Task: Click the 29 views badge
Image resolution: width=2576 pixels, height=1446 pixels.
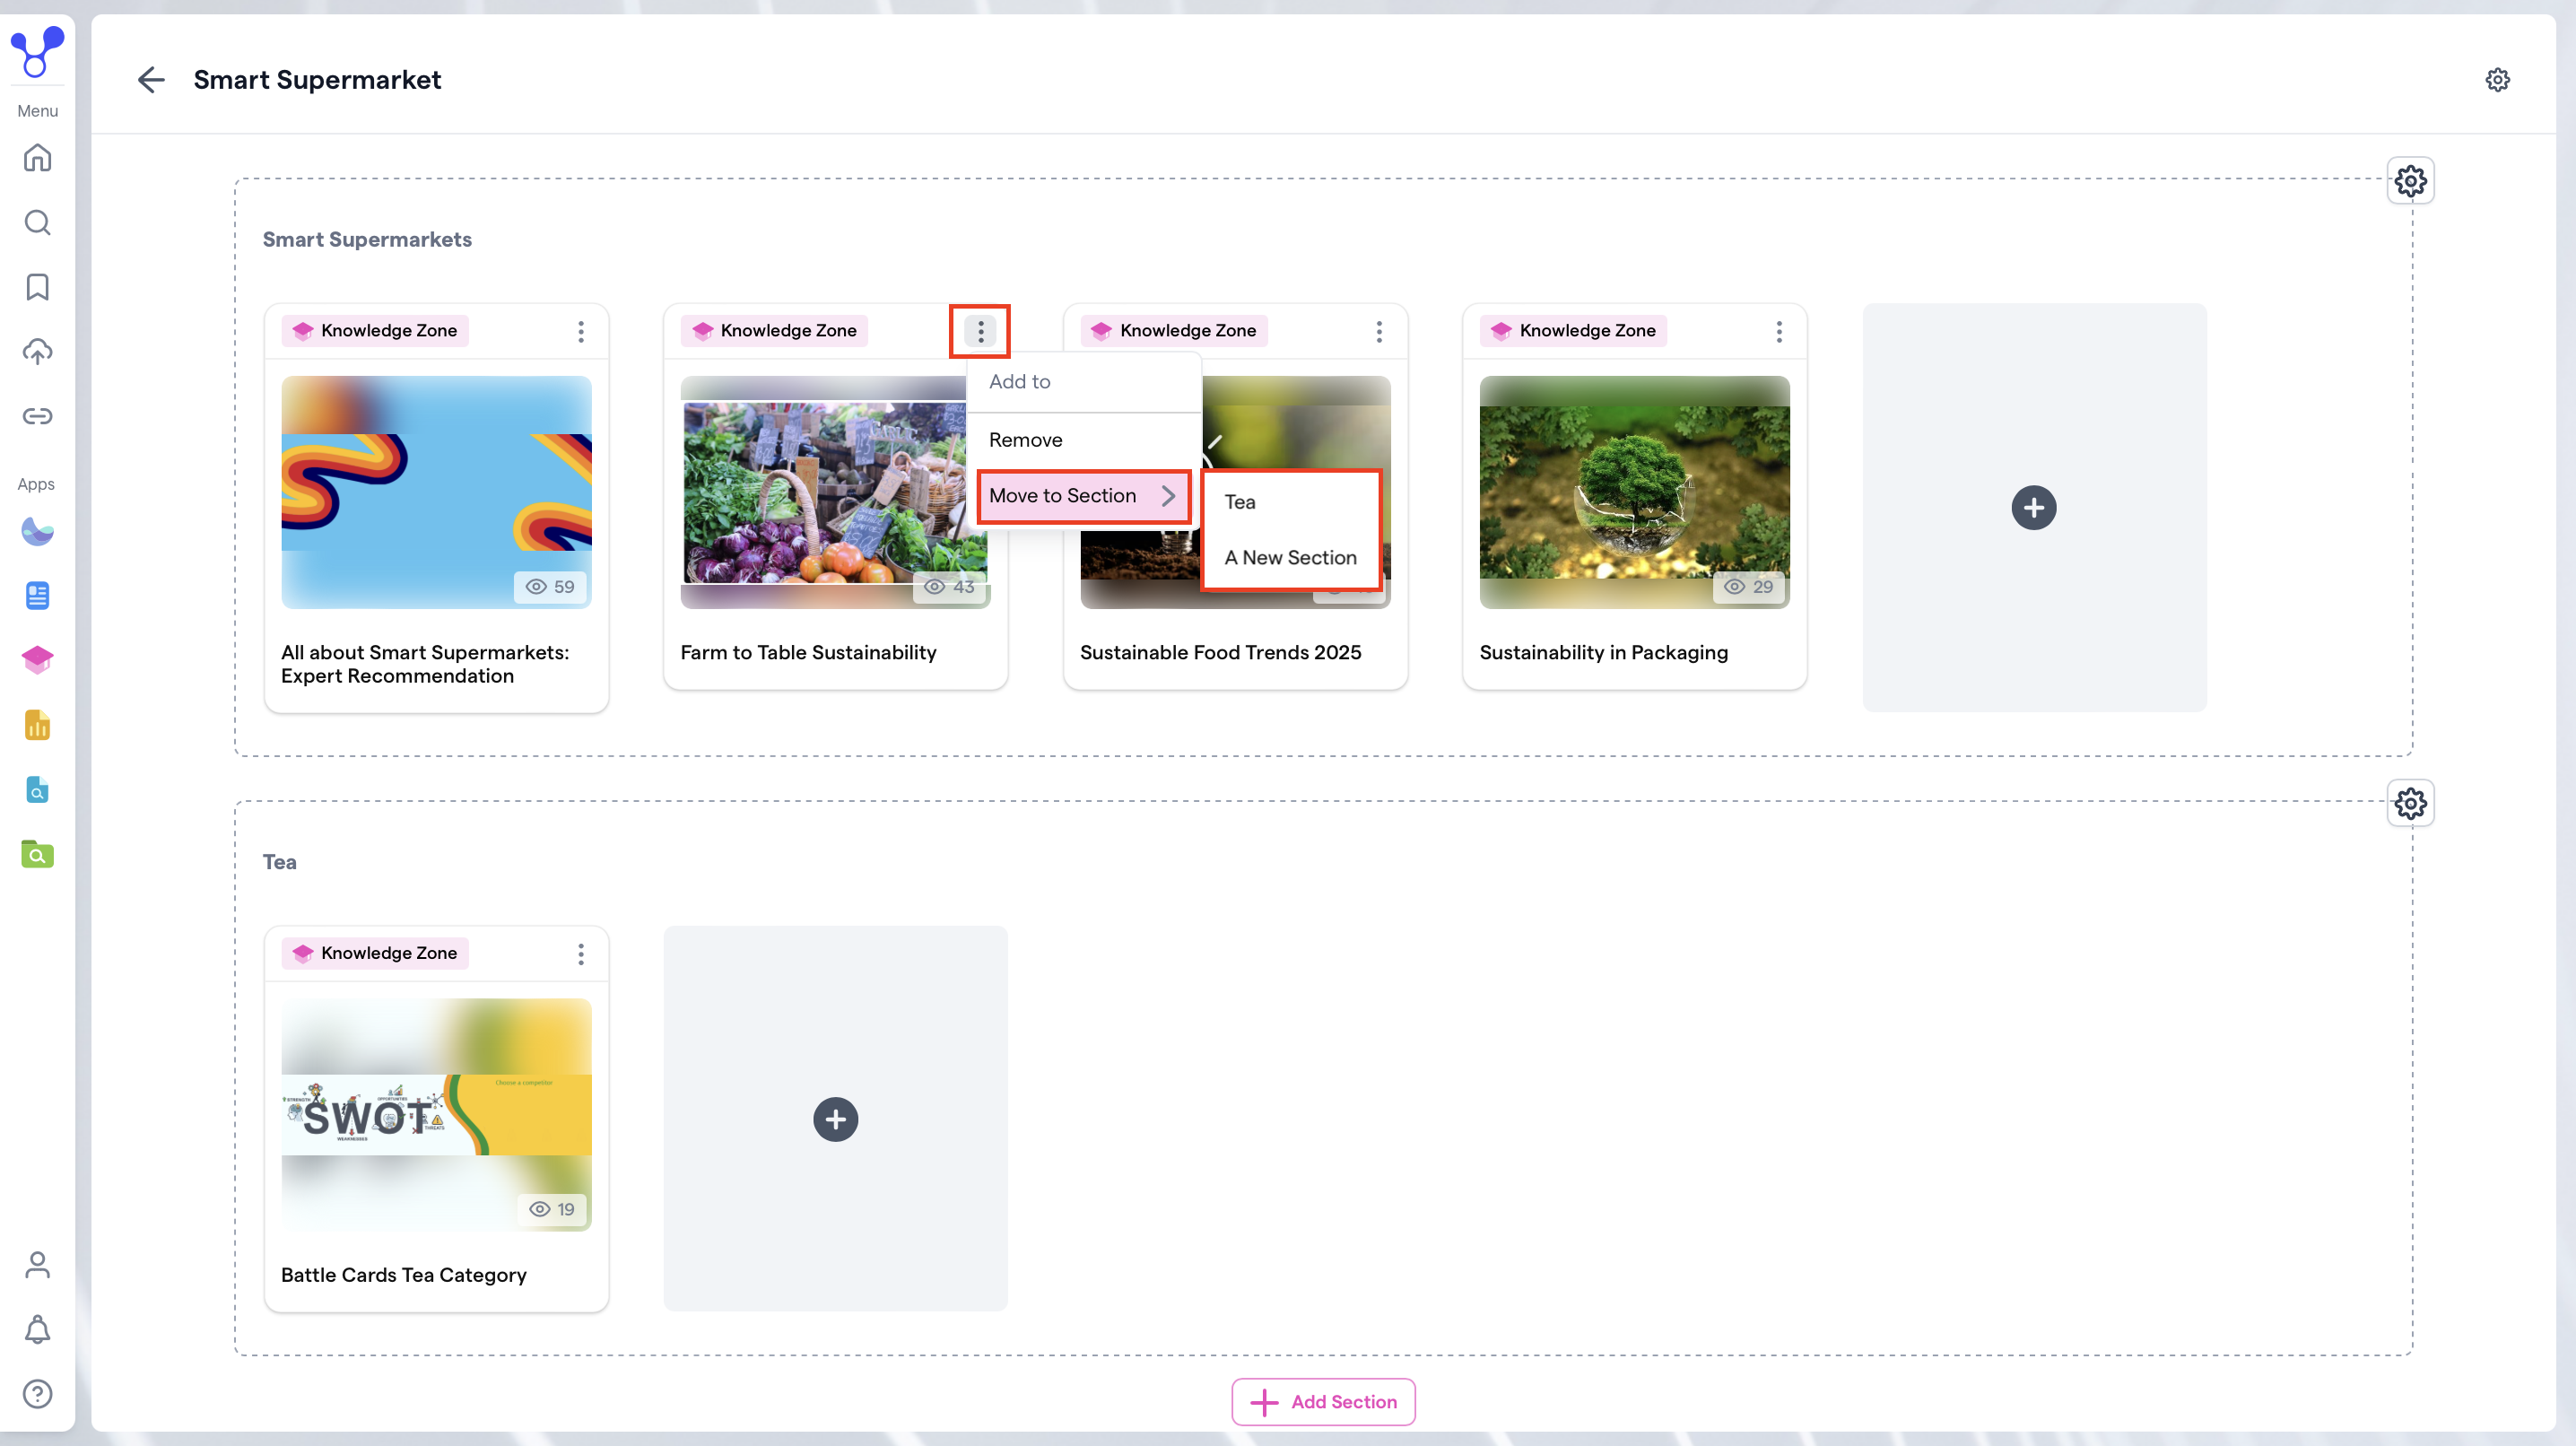Action: (x=1749, y=587)
